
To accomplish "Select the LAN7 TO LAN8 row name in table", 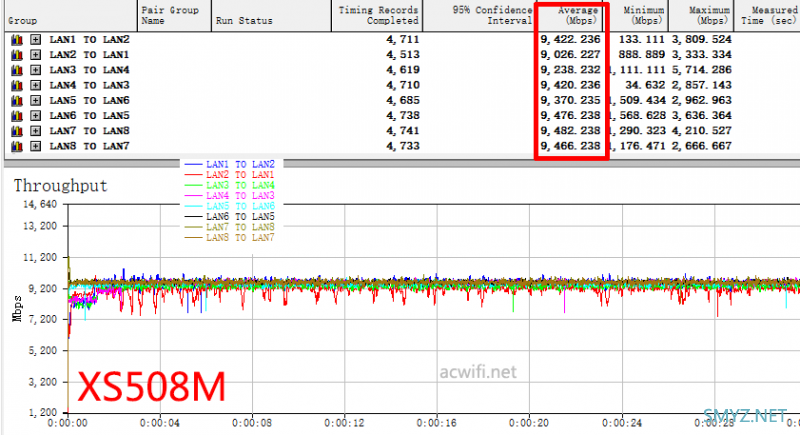I will (89, 132).
